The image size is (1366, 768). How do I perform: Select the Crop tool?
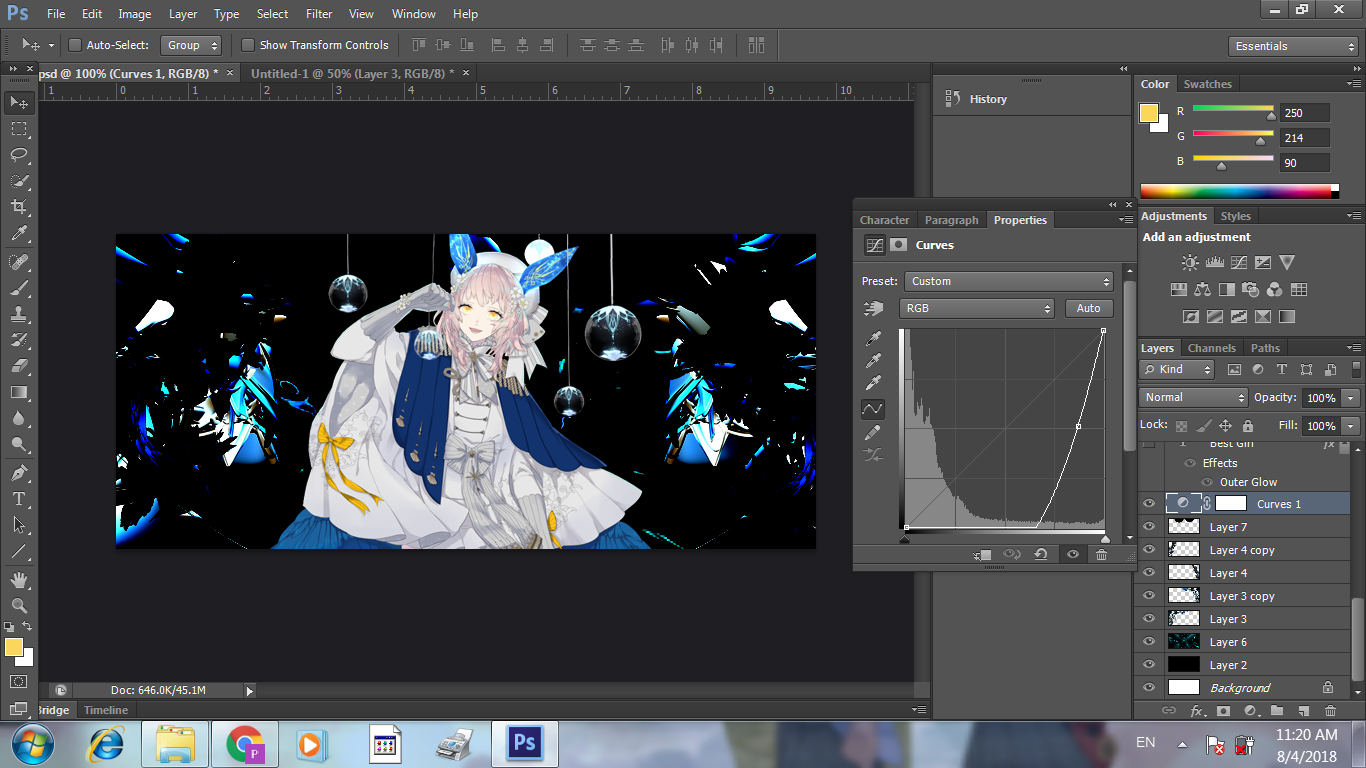pyautogui.click(x=19, y=207)
